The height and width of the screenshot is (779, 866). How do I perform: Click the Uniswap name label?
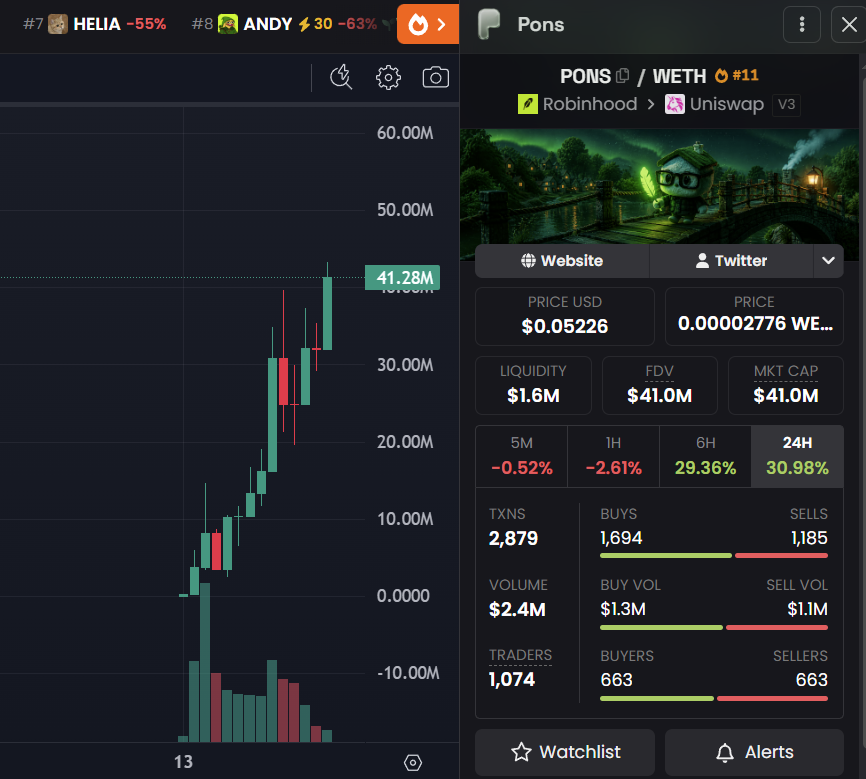pyautogui.click(x=727, y=104)
